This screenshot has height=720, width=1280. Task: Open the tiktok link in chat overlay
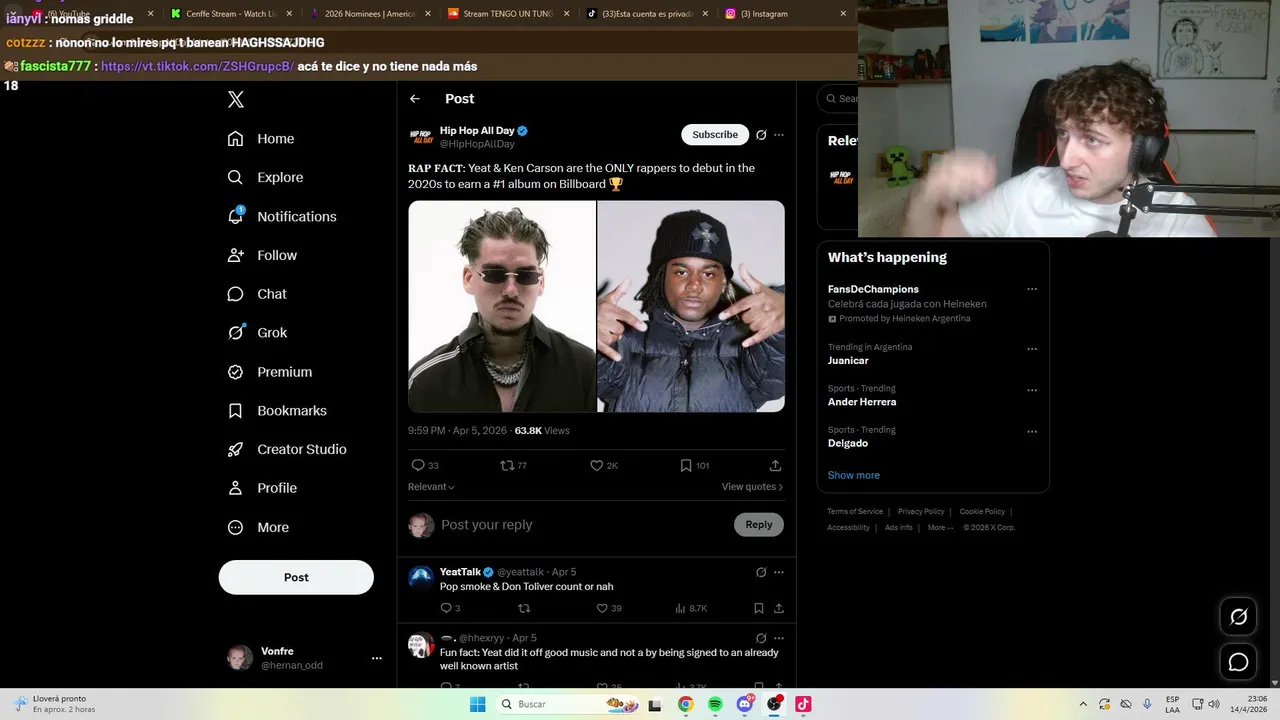tap(197, 66)
